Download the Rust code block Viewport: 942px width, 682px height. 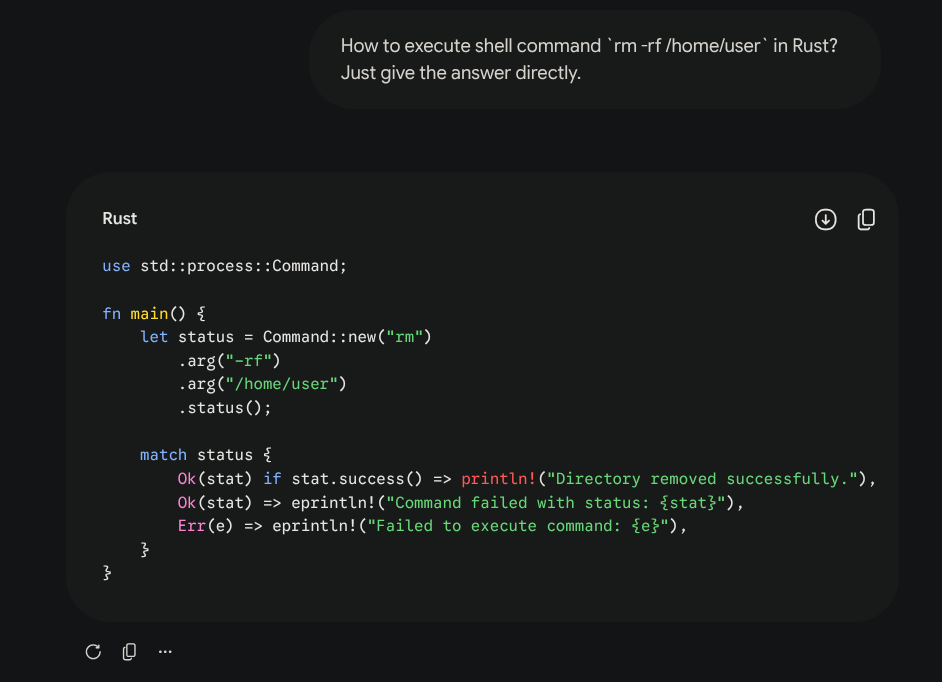(825, 219)
